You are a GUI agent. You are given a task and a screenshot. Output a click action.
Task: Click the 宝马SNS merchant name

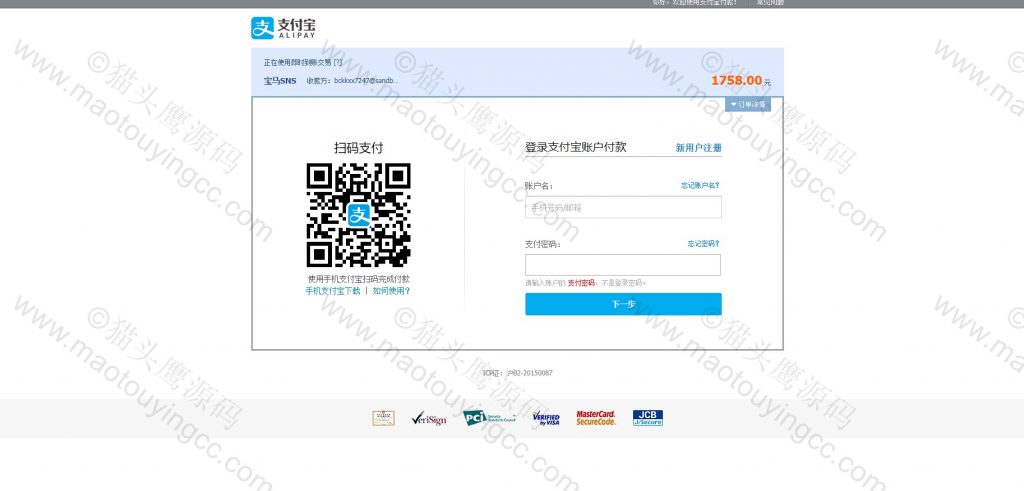[x=280, y=81]
